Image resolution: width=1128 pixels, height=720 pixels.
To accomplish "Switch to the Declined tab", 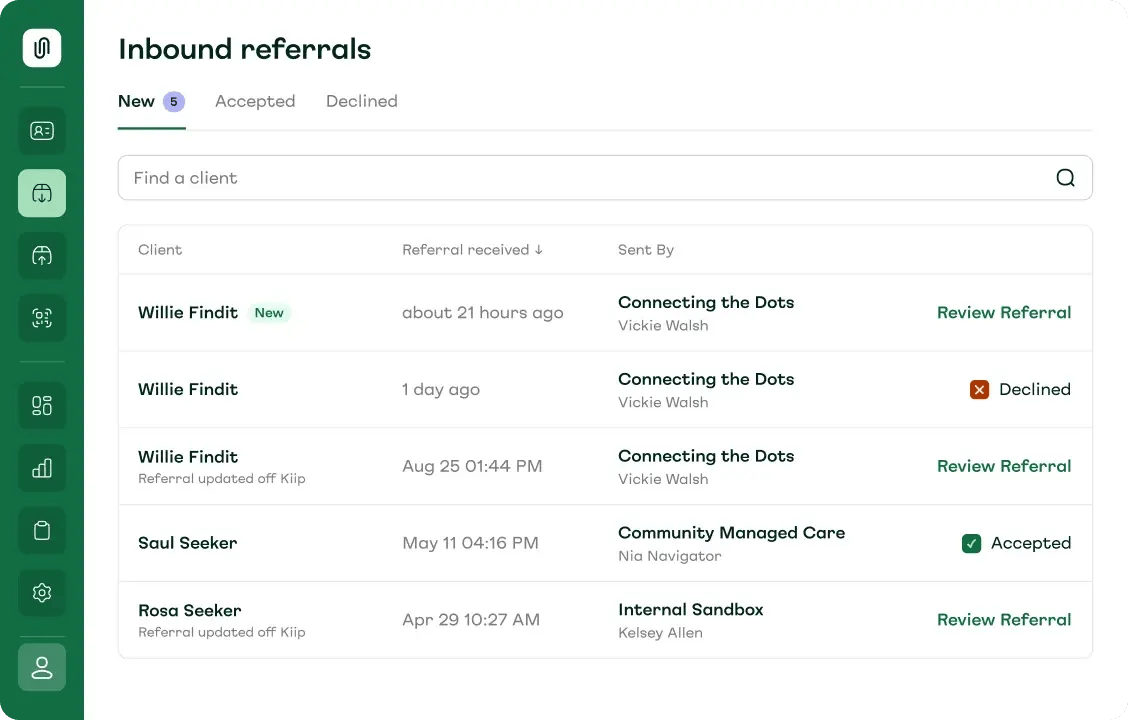I will (362, 101).
